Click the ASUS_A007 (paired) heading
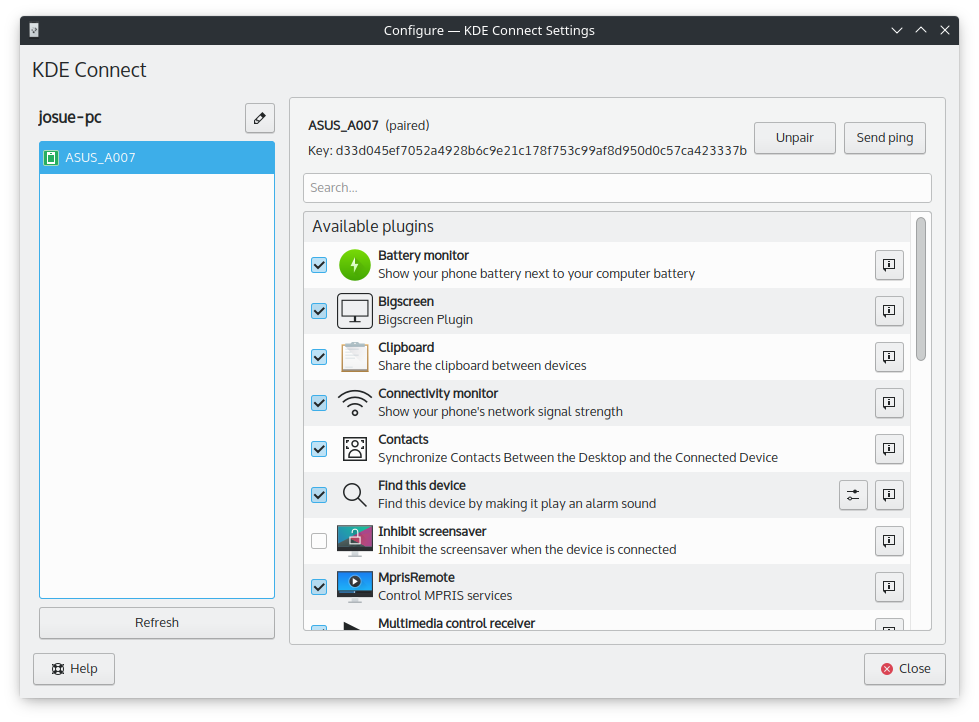Viewport: 979px width, 722px height. [368, 126]
